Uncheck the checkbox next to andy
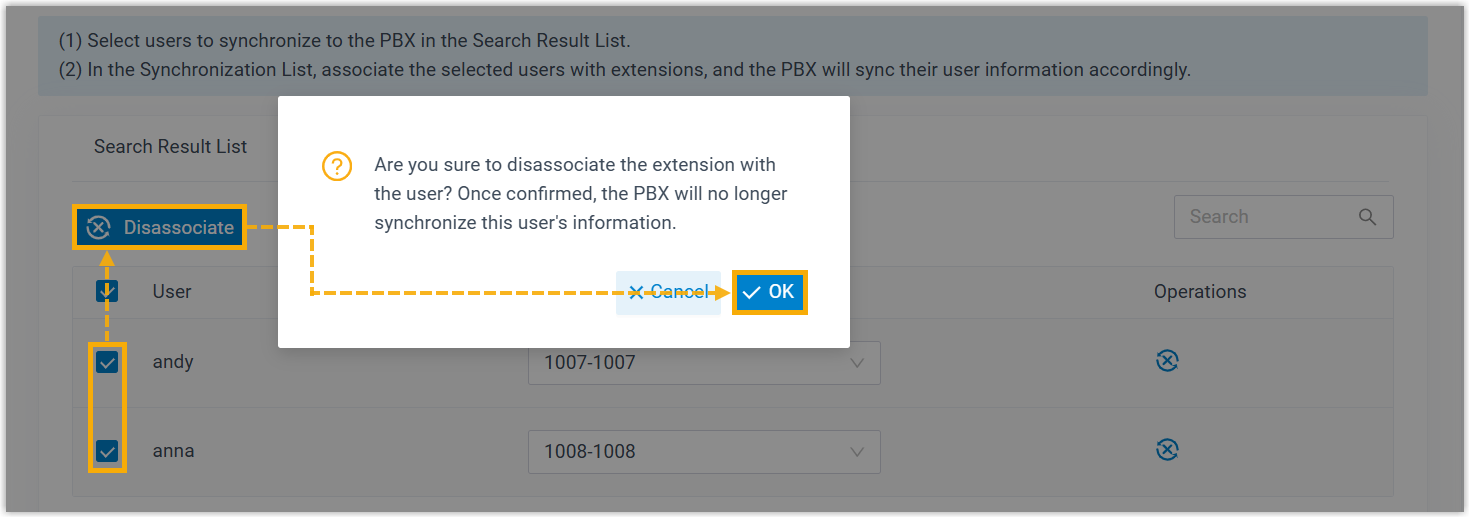This screenshot has width=1470, height=518. tap(107, 362)
